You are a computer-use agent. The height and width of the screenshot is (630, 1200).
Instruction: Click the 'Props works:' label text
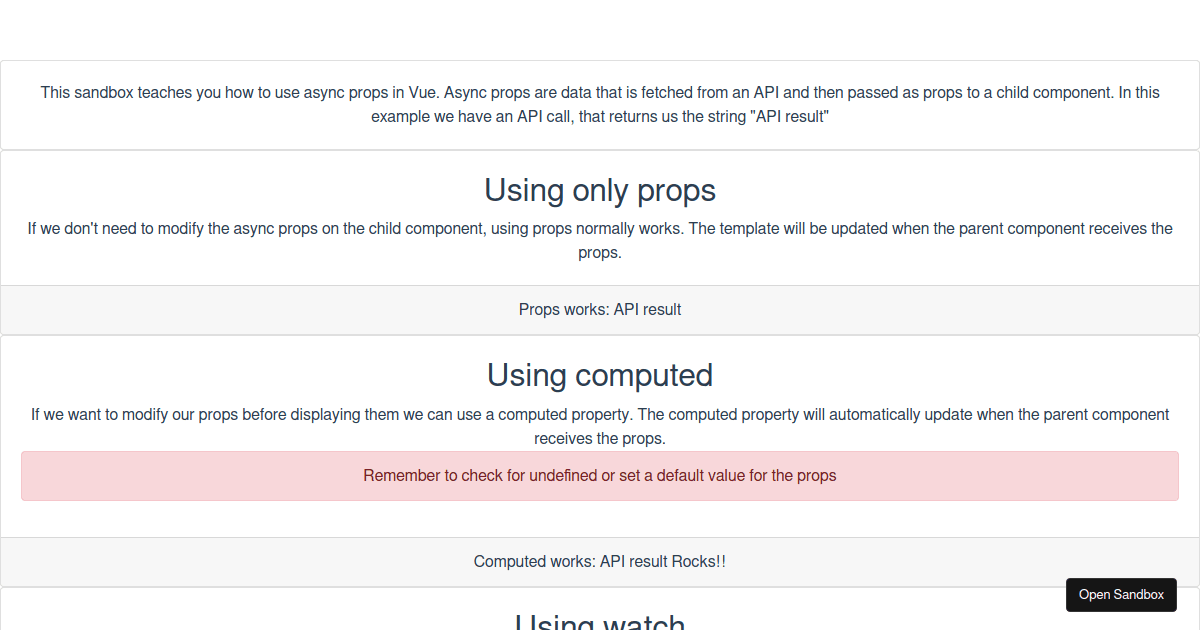coord(564,310)
